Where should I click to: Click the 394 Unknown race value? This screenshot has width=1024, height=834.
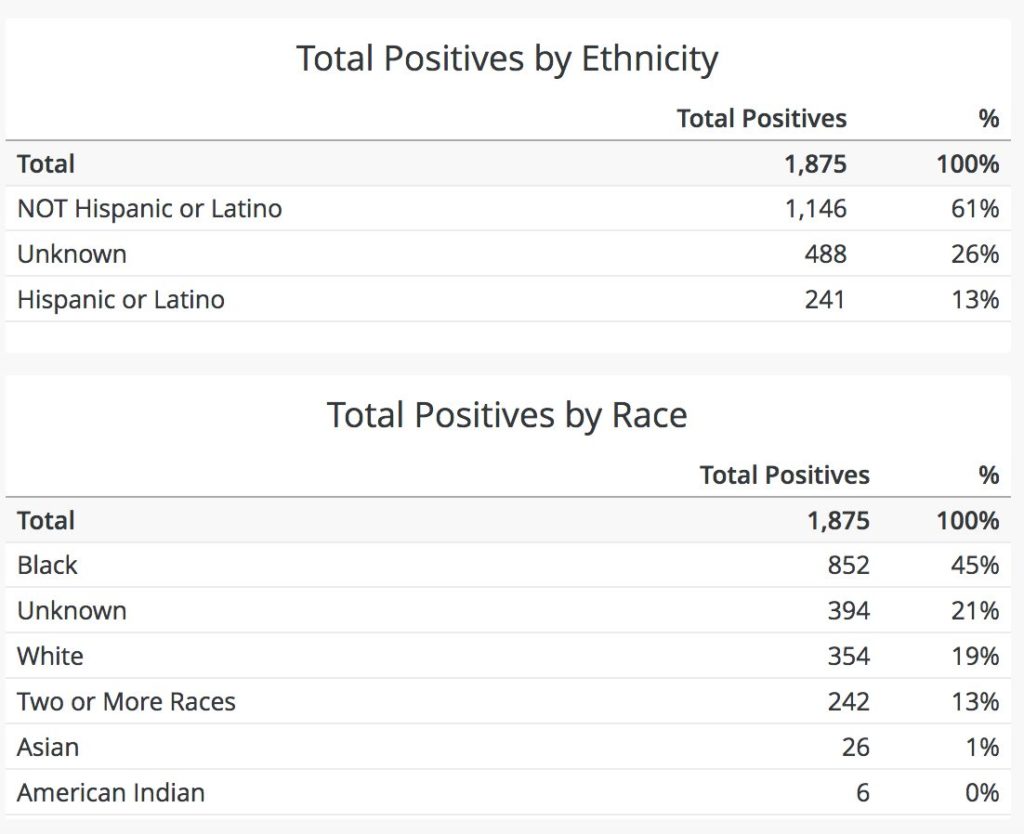click(848, 611)
